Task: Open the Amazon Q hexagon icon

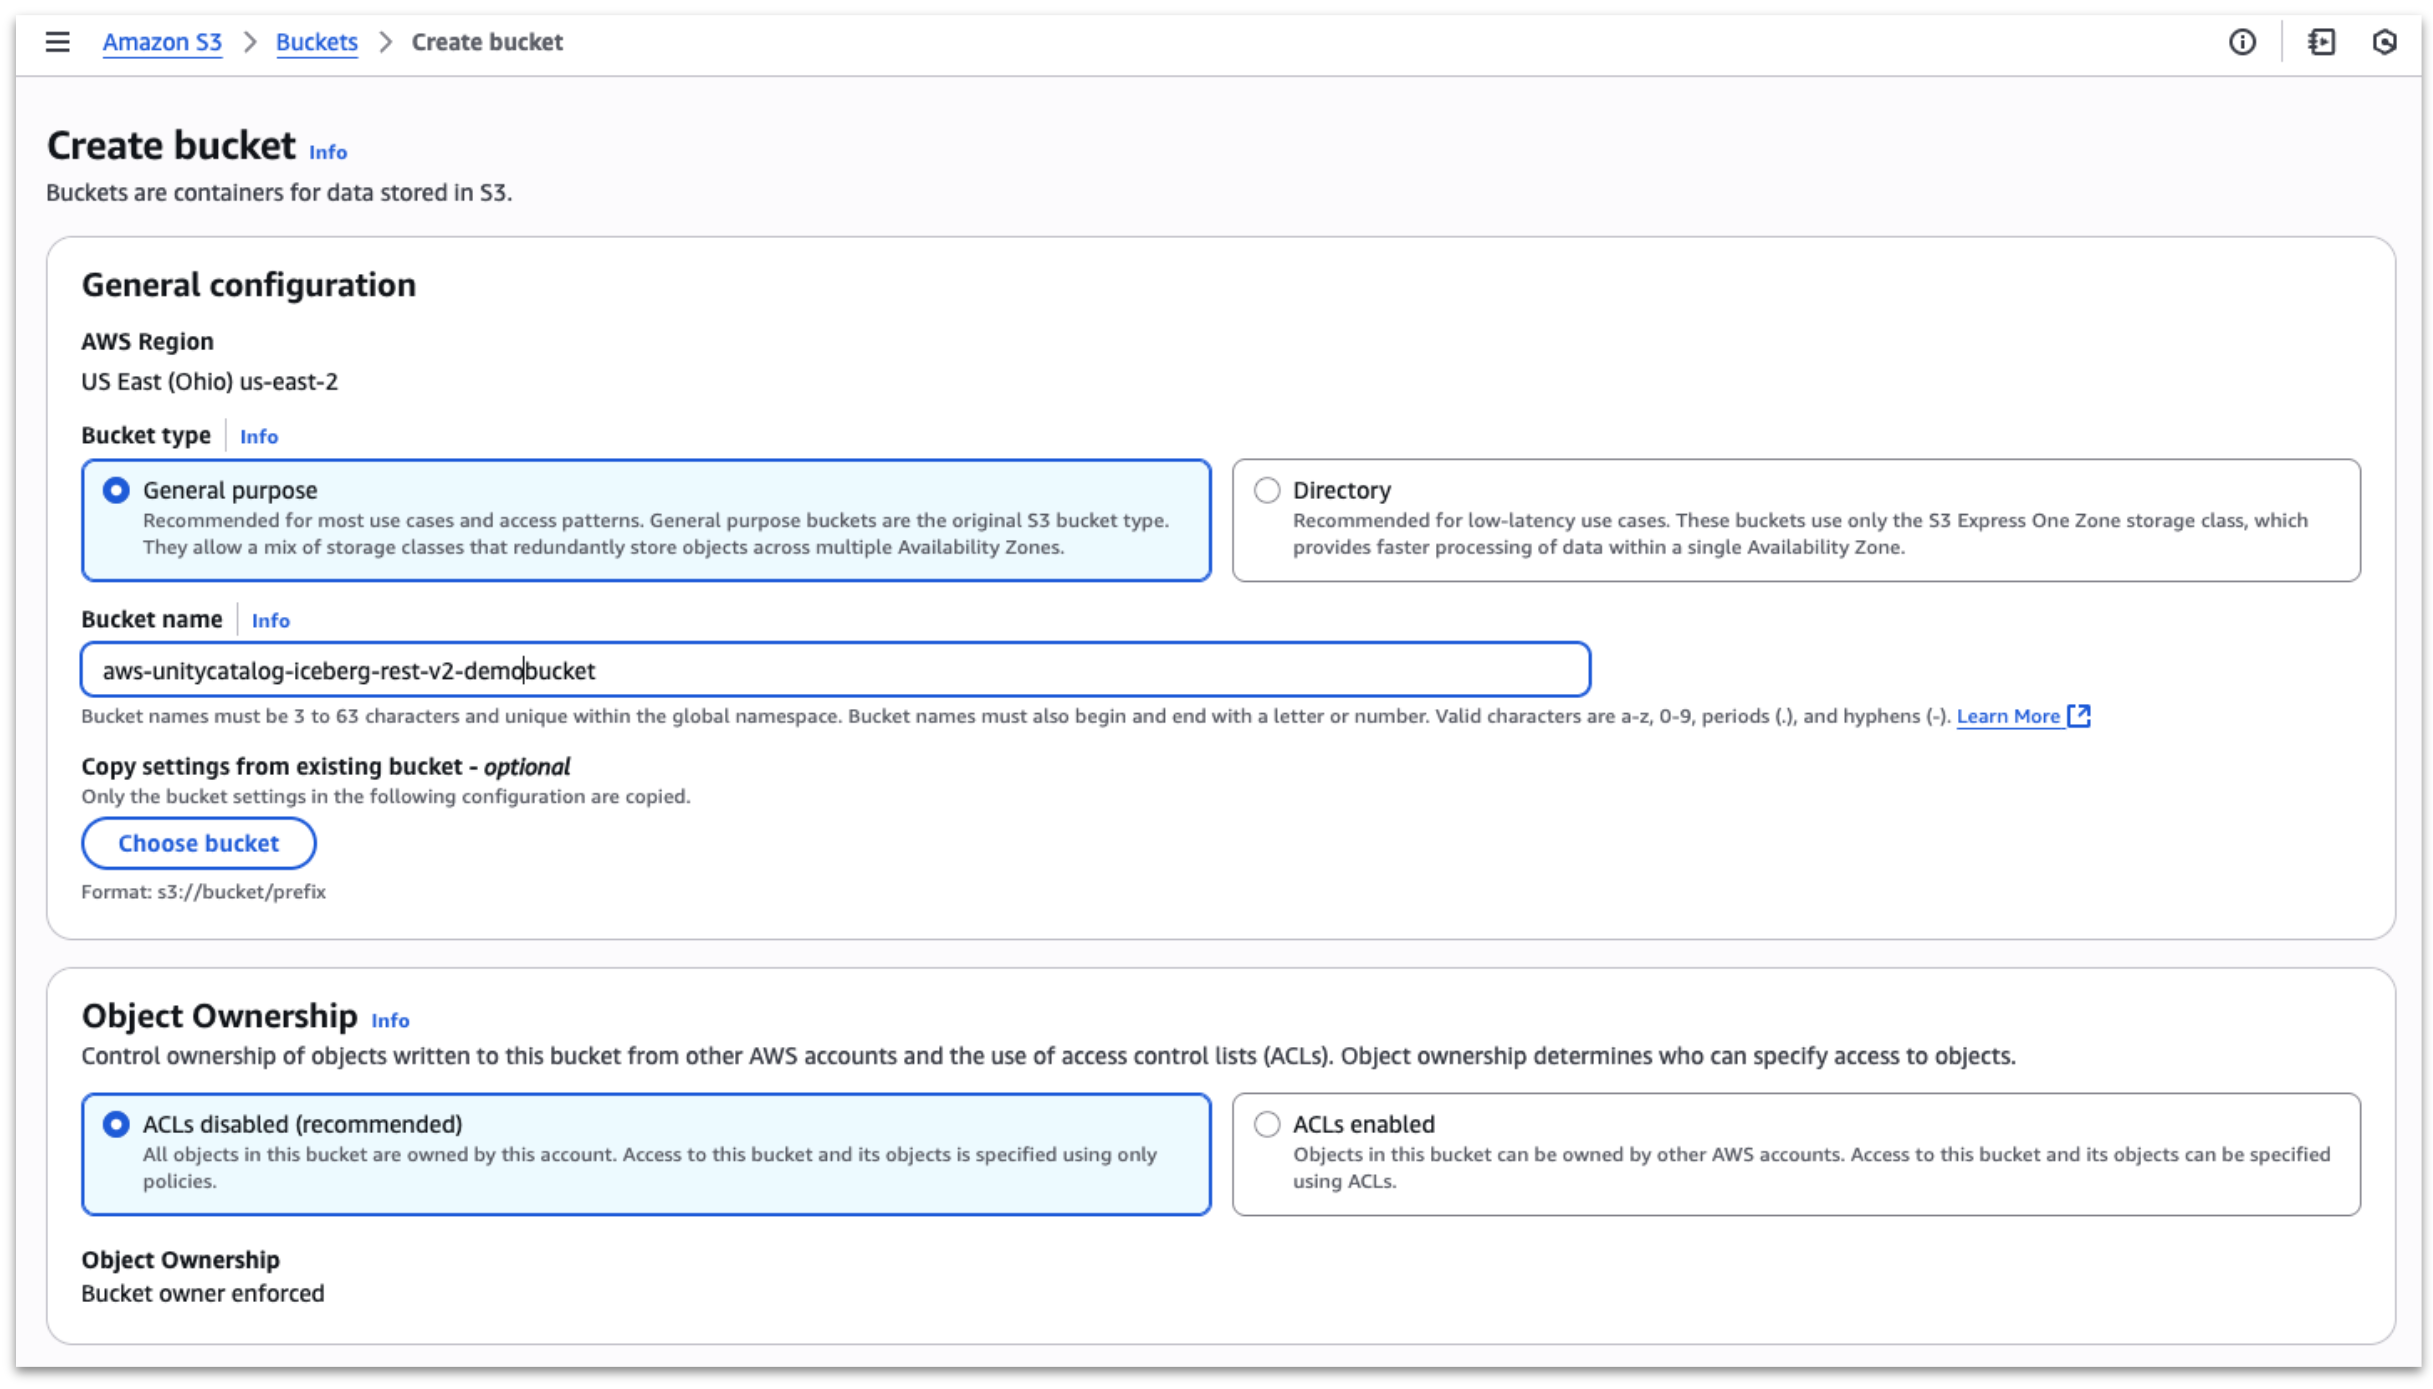Action: click(2386, 42)
